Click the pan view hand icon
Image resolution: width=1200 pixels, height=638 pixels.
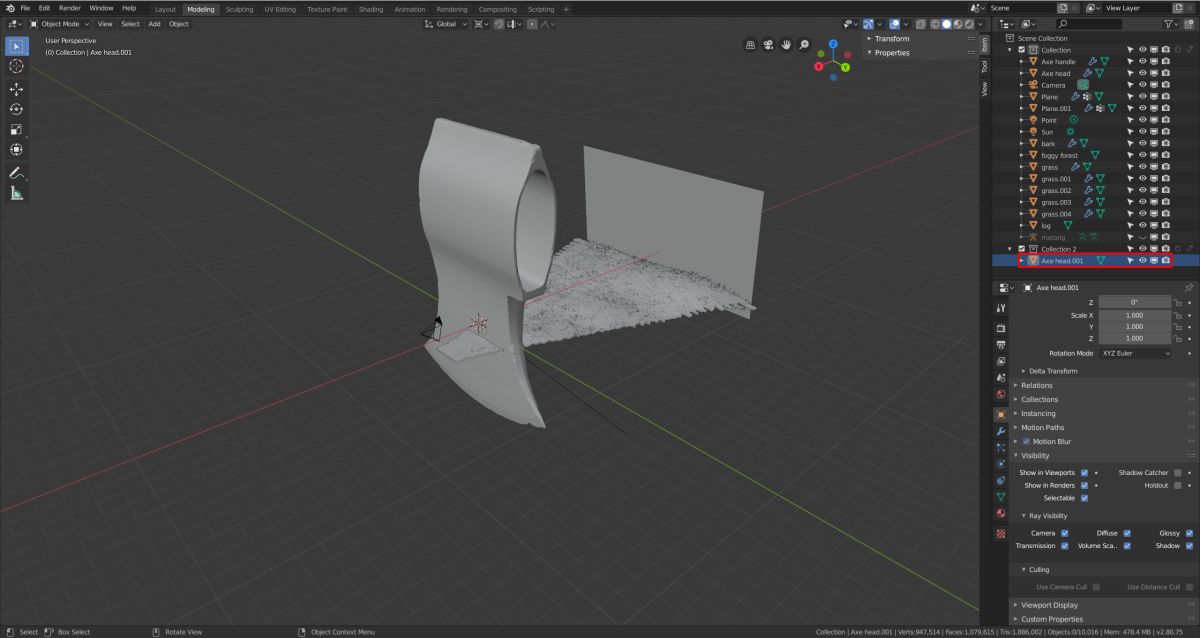pos(787,45)
